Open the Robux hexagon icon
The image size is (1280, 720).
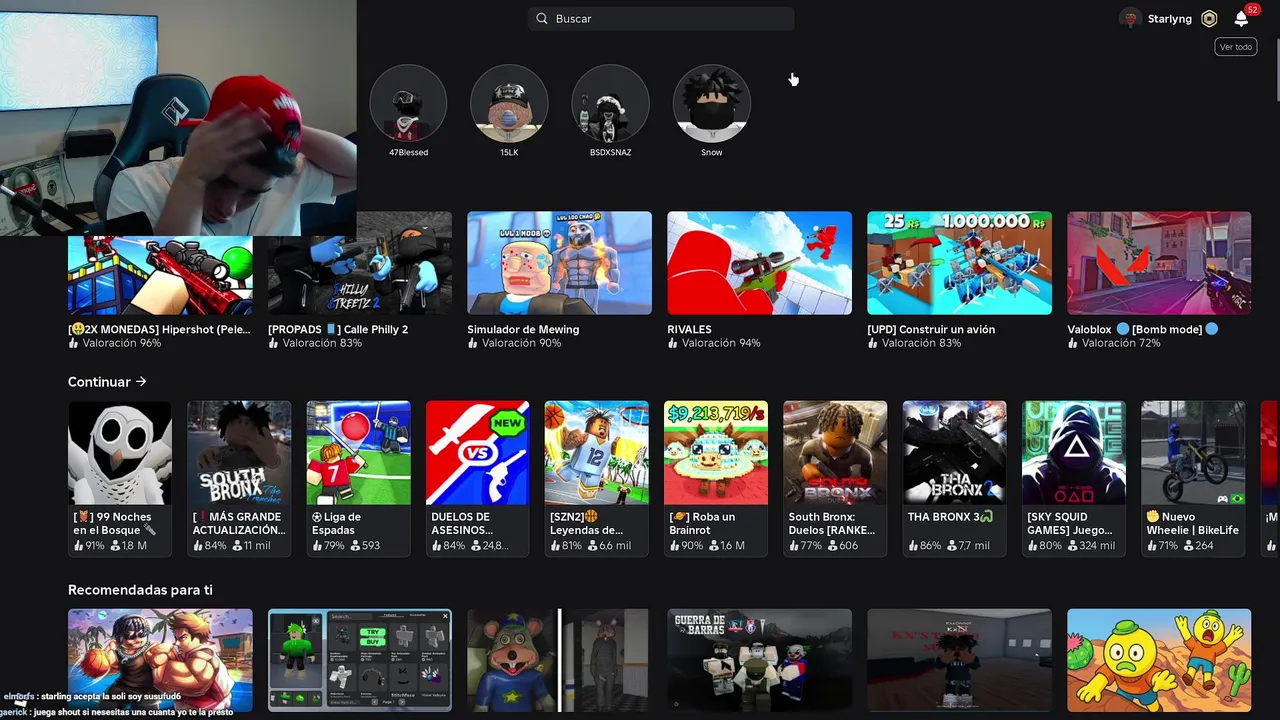point(1209,19)
